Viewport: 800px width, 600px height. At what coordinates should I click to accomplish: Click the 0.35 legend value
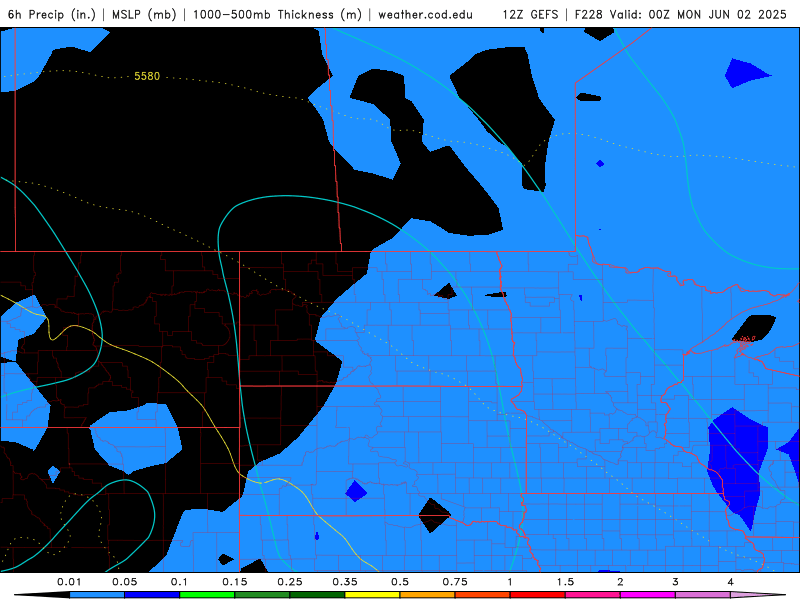[x=345, y=582]
